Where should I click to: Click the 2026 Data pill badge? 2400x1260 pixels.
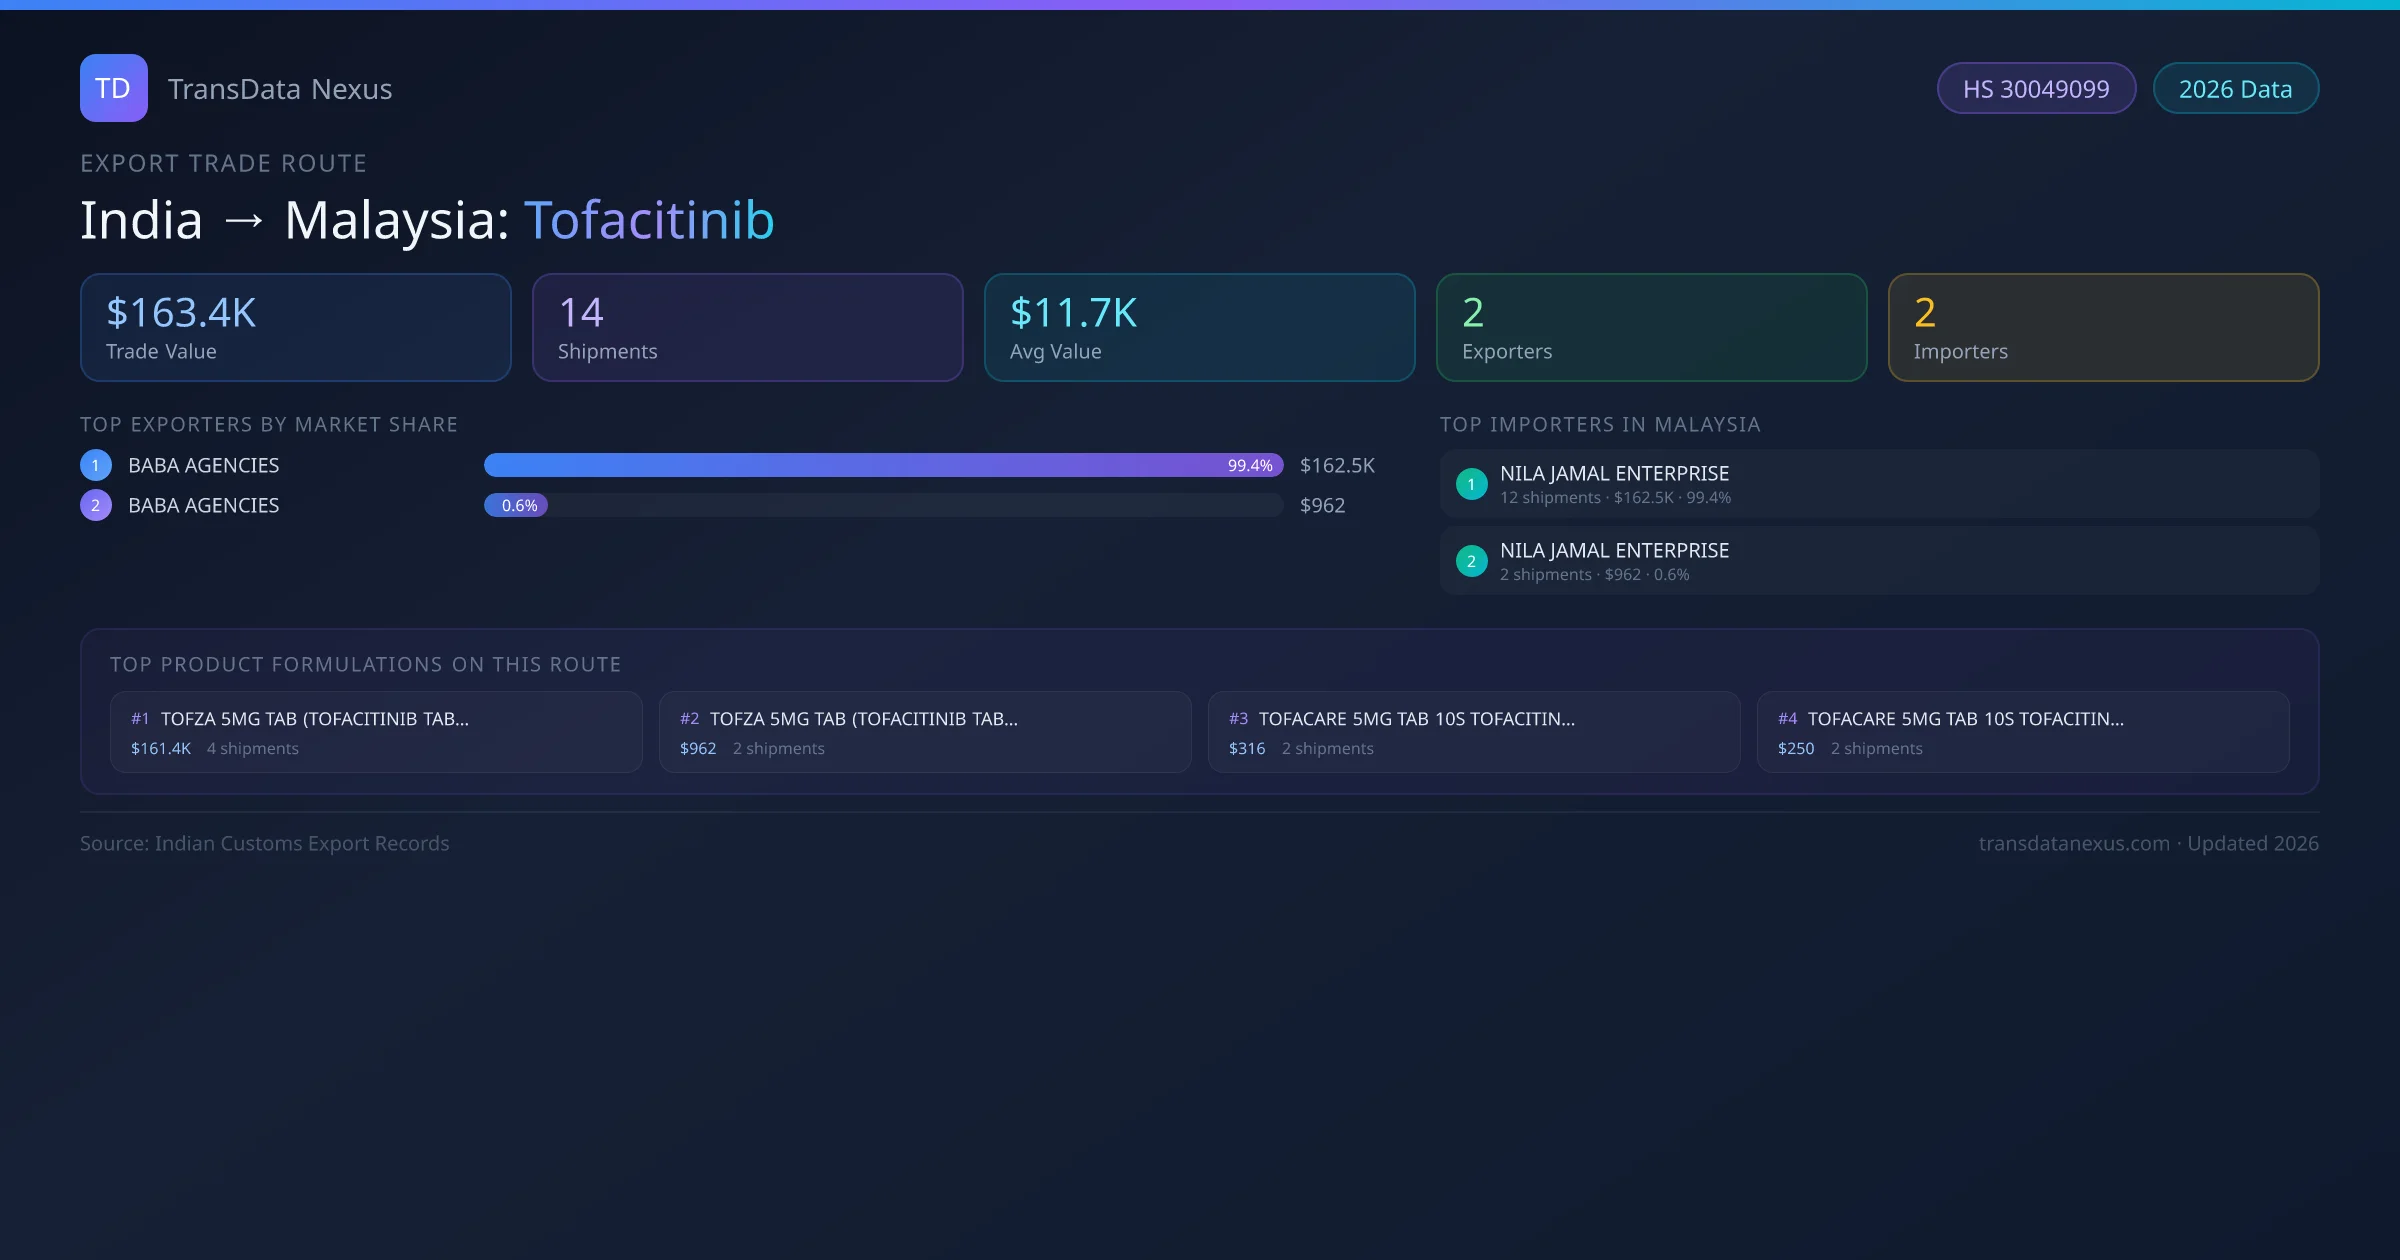(x=2235, y=89)
